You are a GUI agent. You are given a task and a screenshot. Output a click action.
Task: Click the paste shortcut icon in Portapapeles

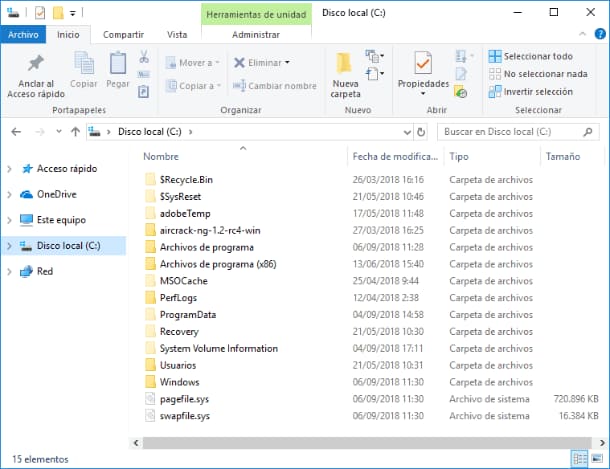pyautogui.click(x=144, y=92)
